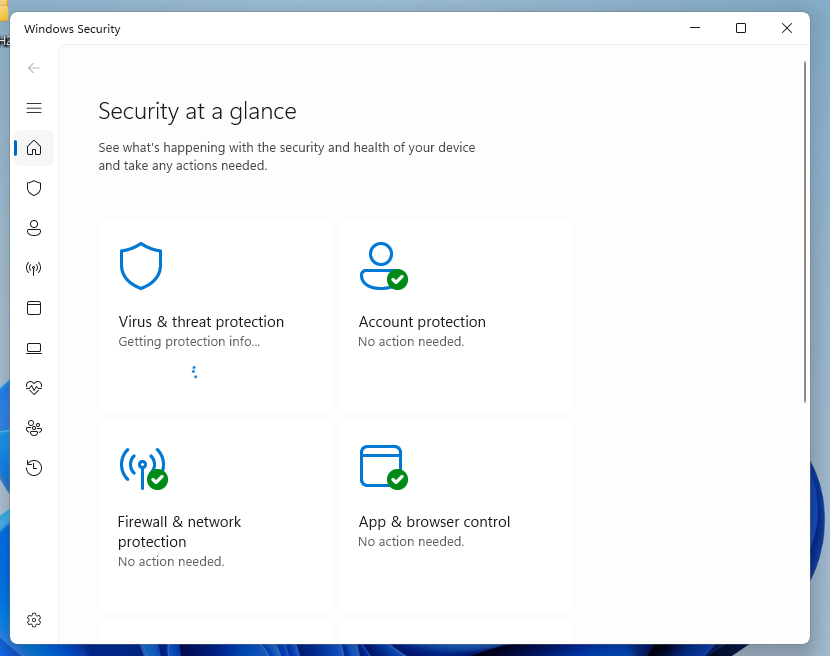The height and width of the screenshot is (656, 830).
Task: Click the Windows Security title bar text
Action: click(x=72, y=29)
